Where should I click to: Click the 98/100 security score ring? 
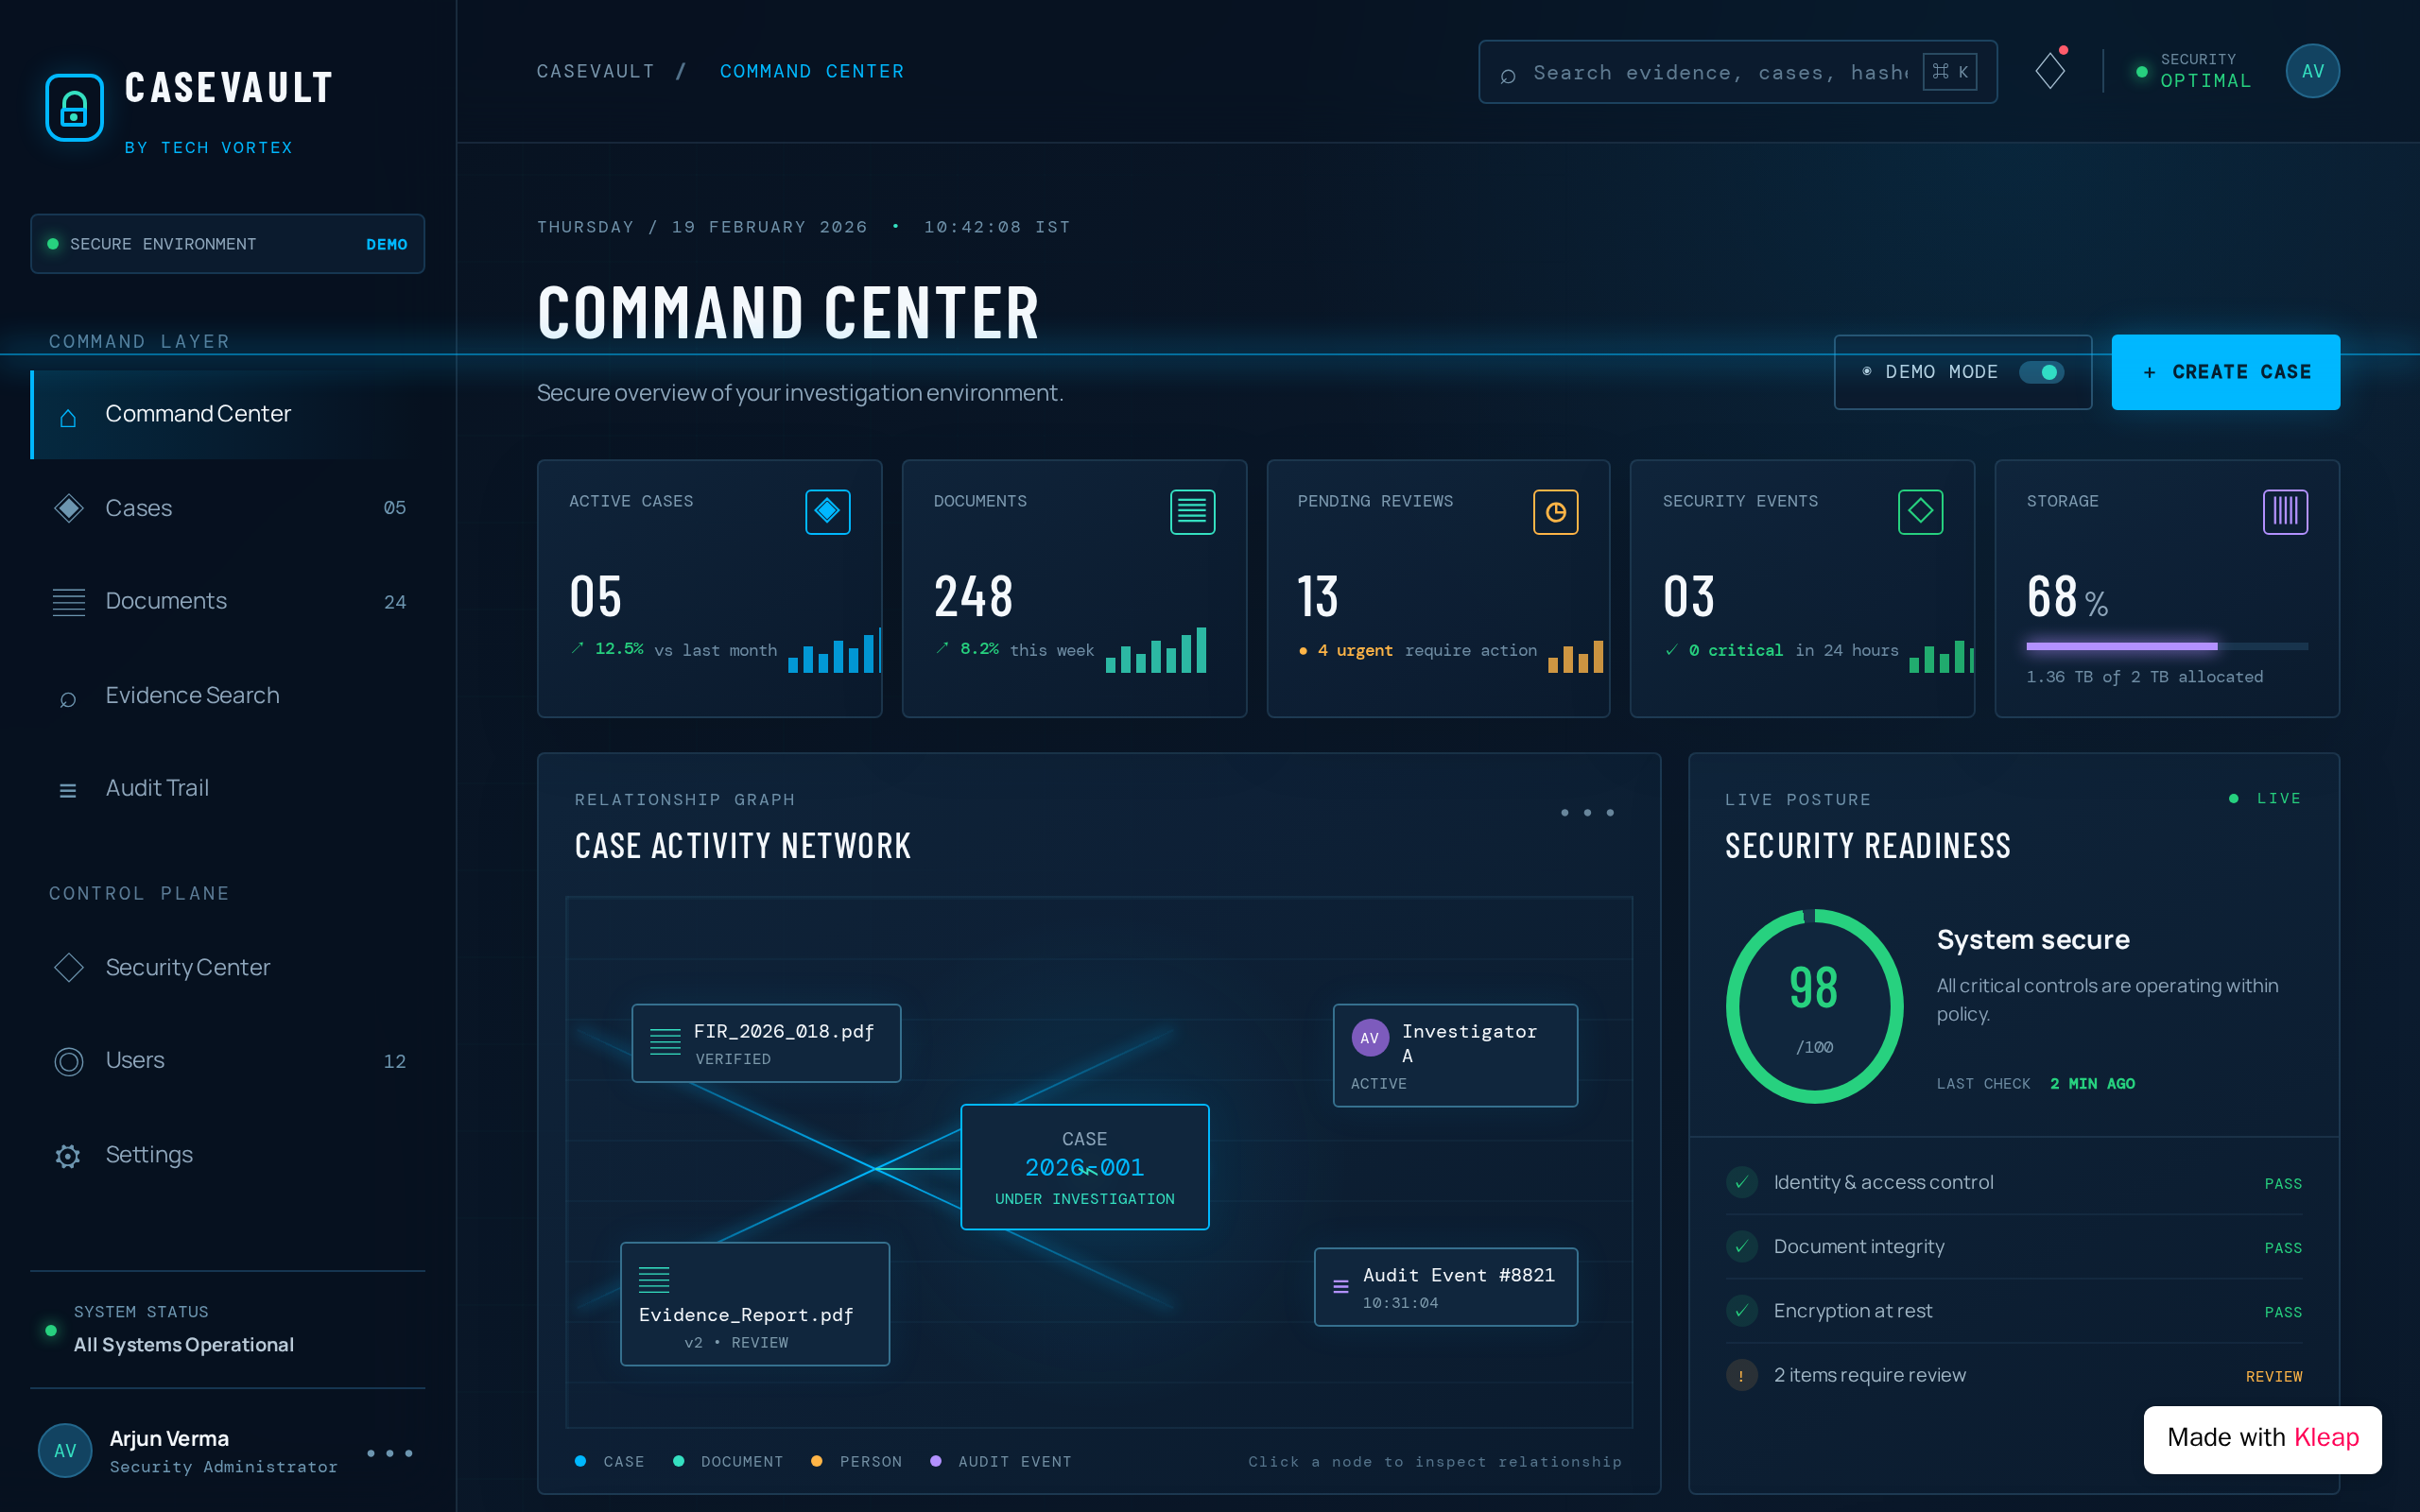[x=1814, y=1006]
